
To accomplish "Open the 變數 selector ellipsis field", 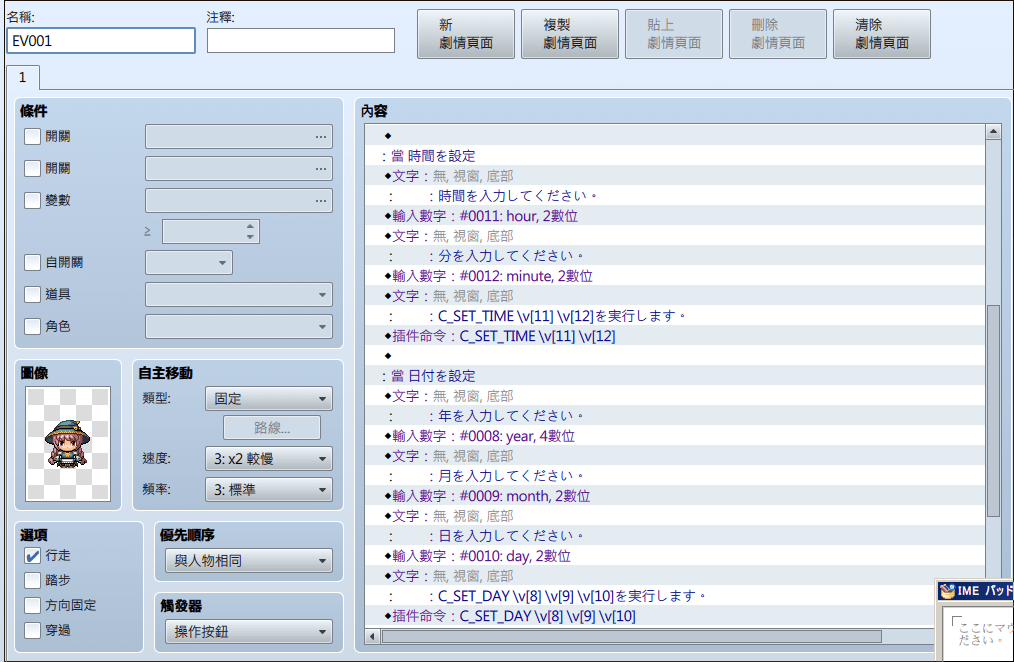I will 239,200.
